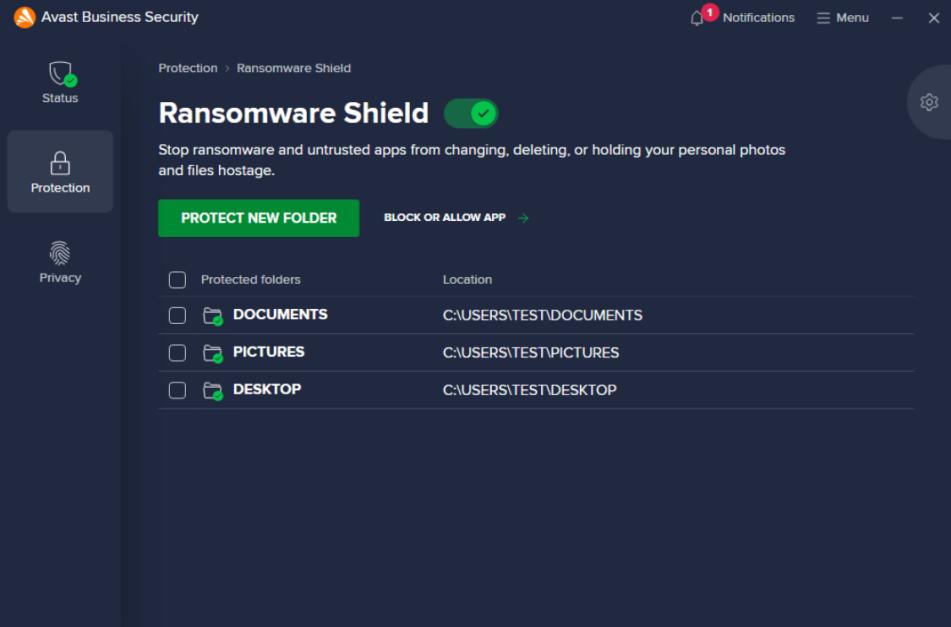Click the DOCUMENTS folder name
The width and height of the screenshot is (951, 627).
[x=280, y=314]
